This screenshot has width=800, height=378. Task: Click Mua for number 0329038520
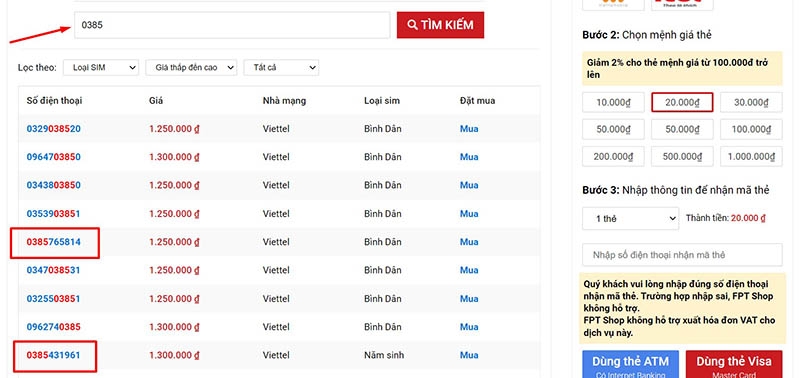click(x=469, y=129)
